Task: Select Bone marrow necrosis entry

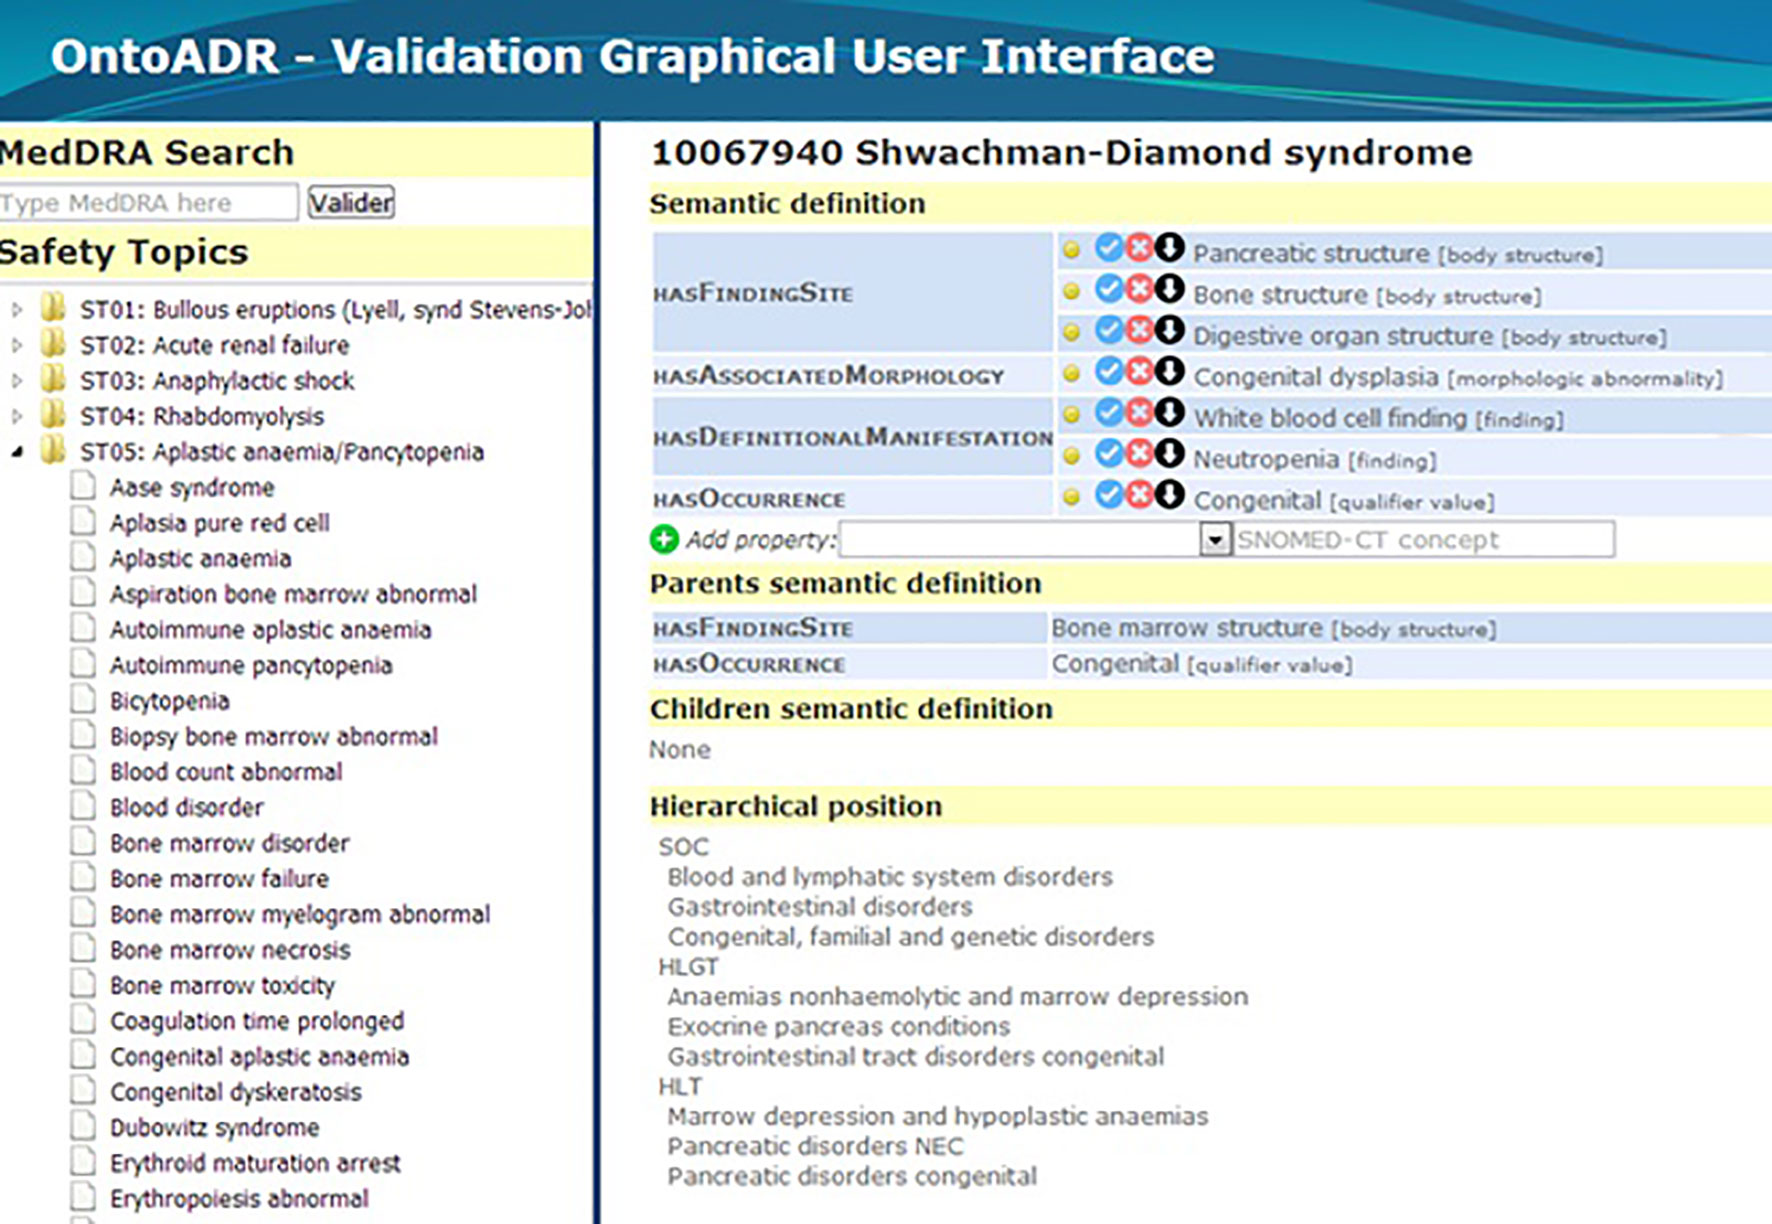Action: 230,950
